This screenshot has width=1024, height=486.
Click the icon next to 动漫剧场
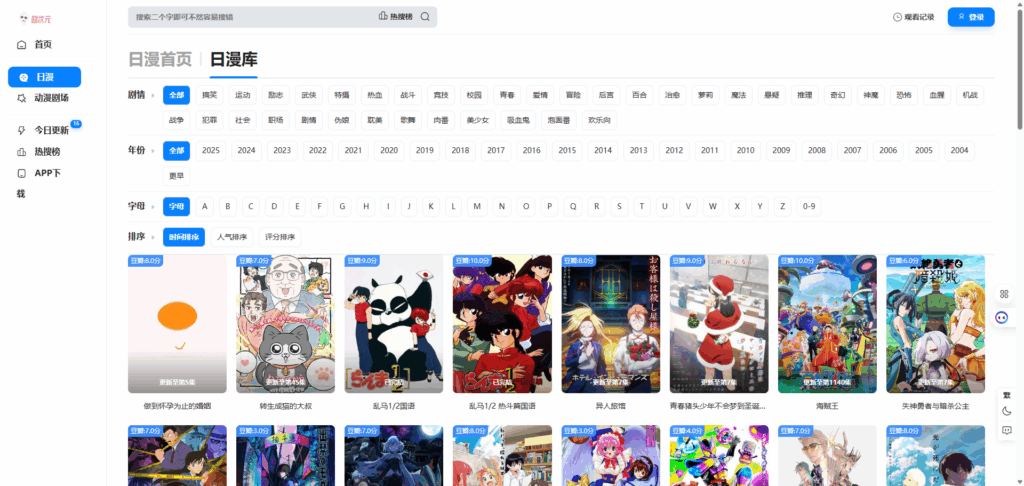(22, 98)
